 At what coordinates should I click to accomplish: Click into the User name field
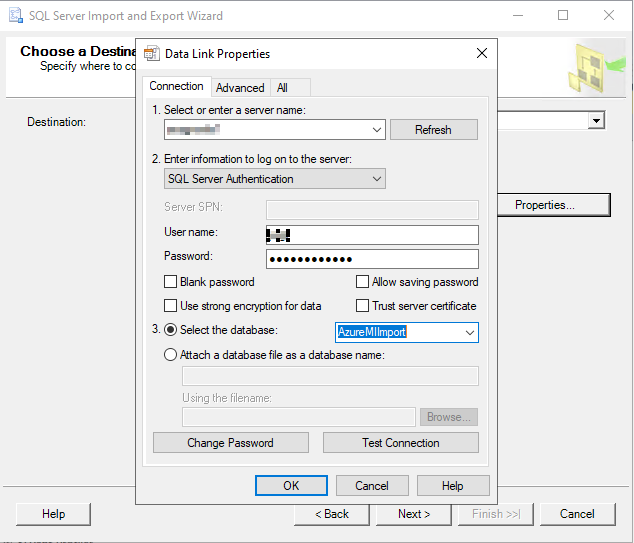pos(372,235)
